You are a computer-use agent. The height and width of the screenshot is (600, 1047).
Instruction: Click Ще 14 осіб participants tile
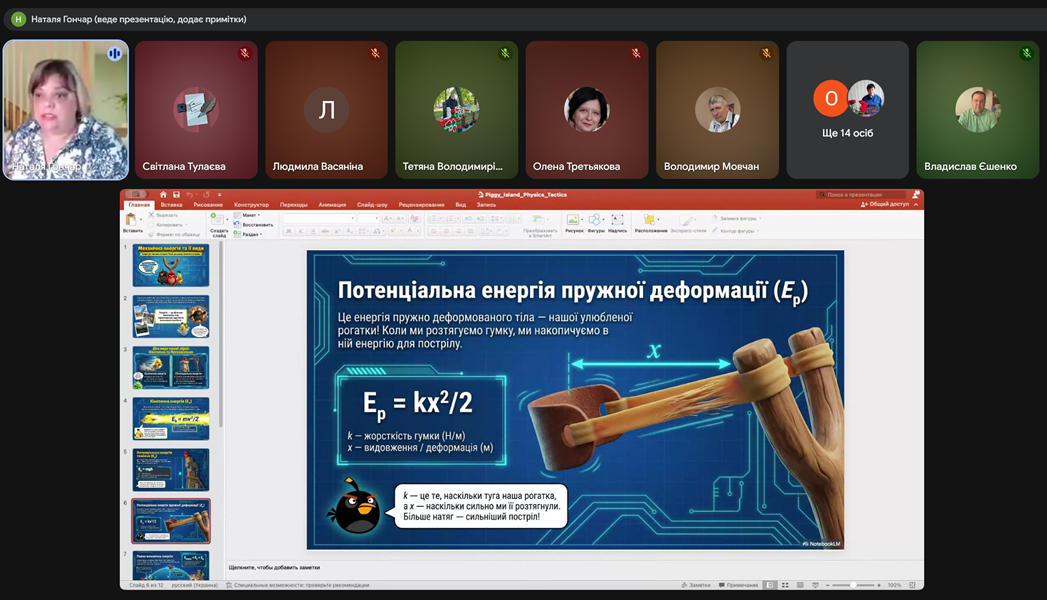click(847, 109)
